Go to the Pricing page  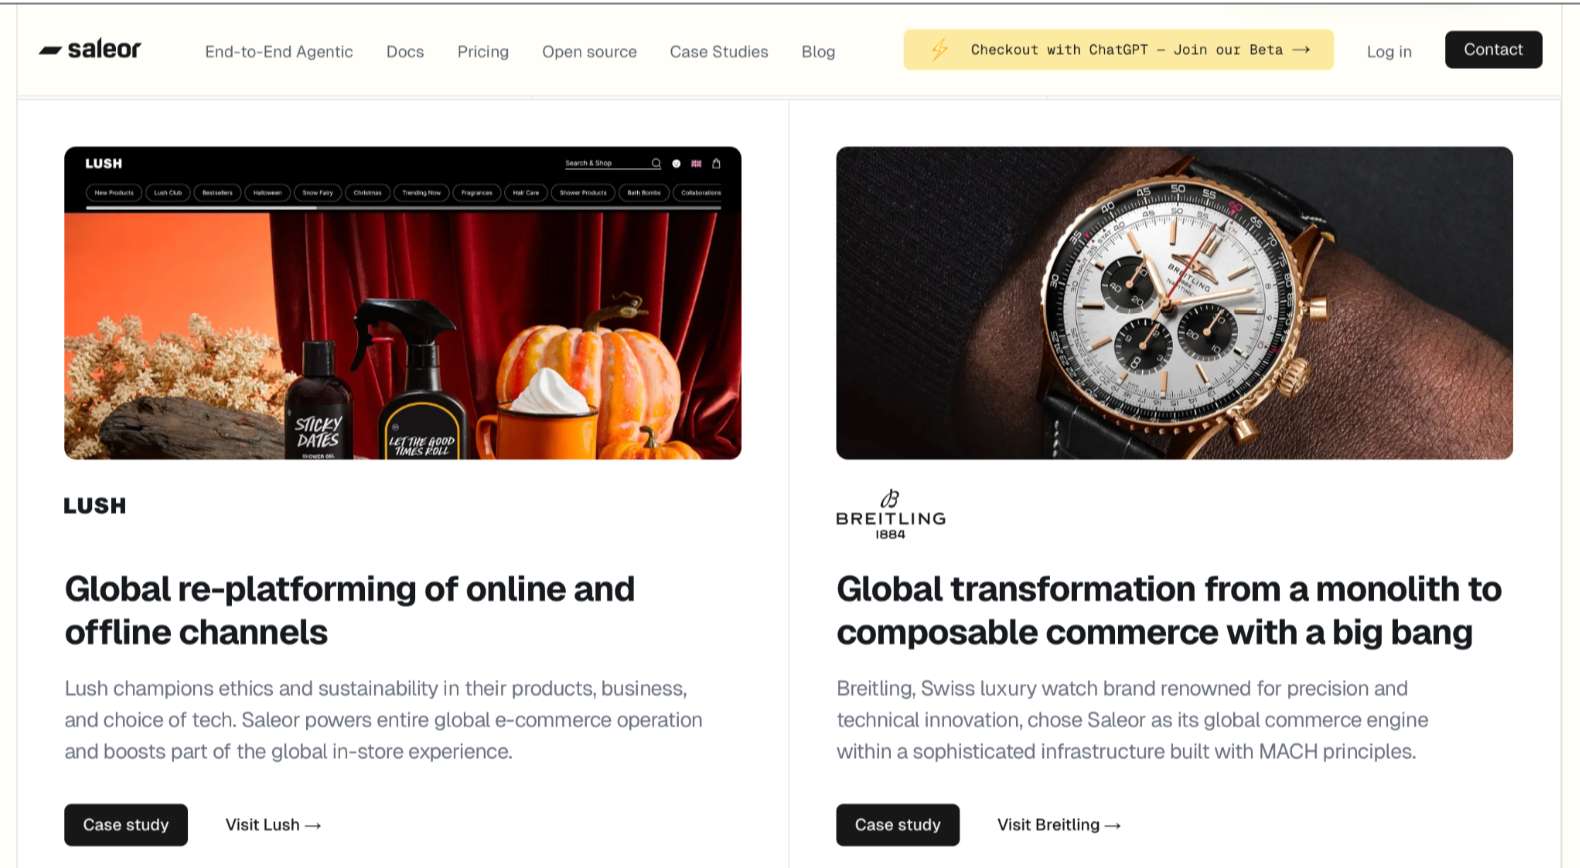(x=483, y=51)
